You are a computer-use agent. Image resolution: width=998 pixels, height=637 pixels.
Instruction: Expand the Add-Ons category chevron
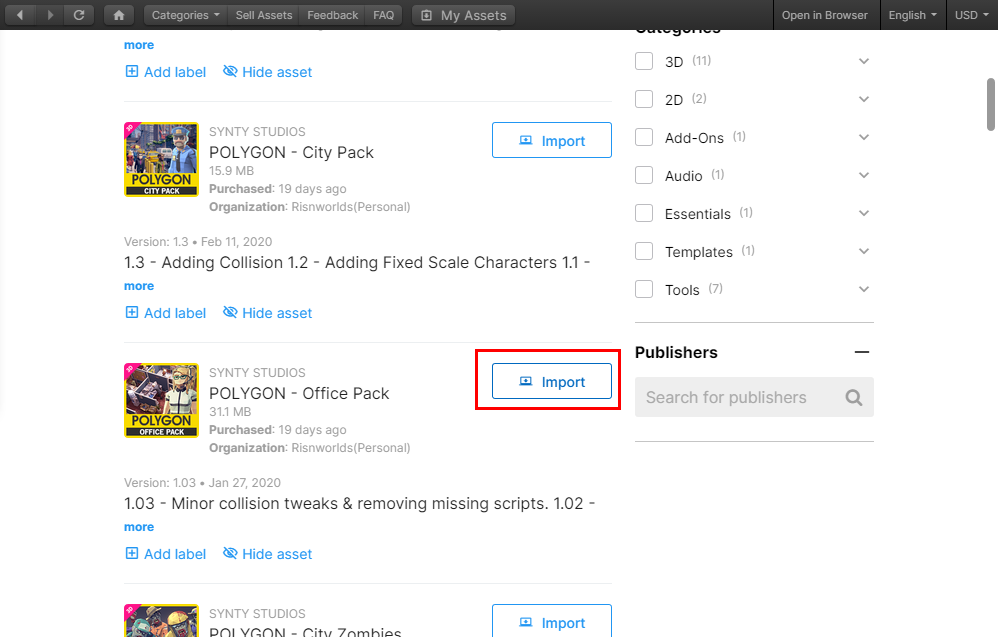tap(864, 137)
